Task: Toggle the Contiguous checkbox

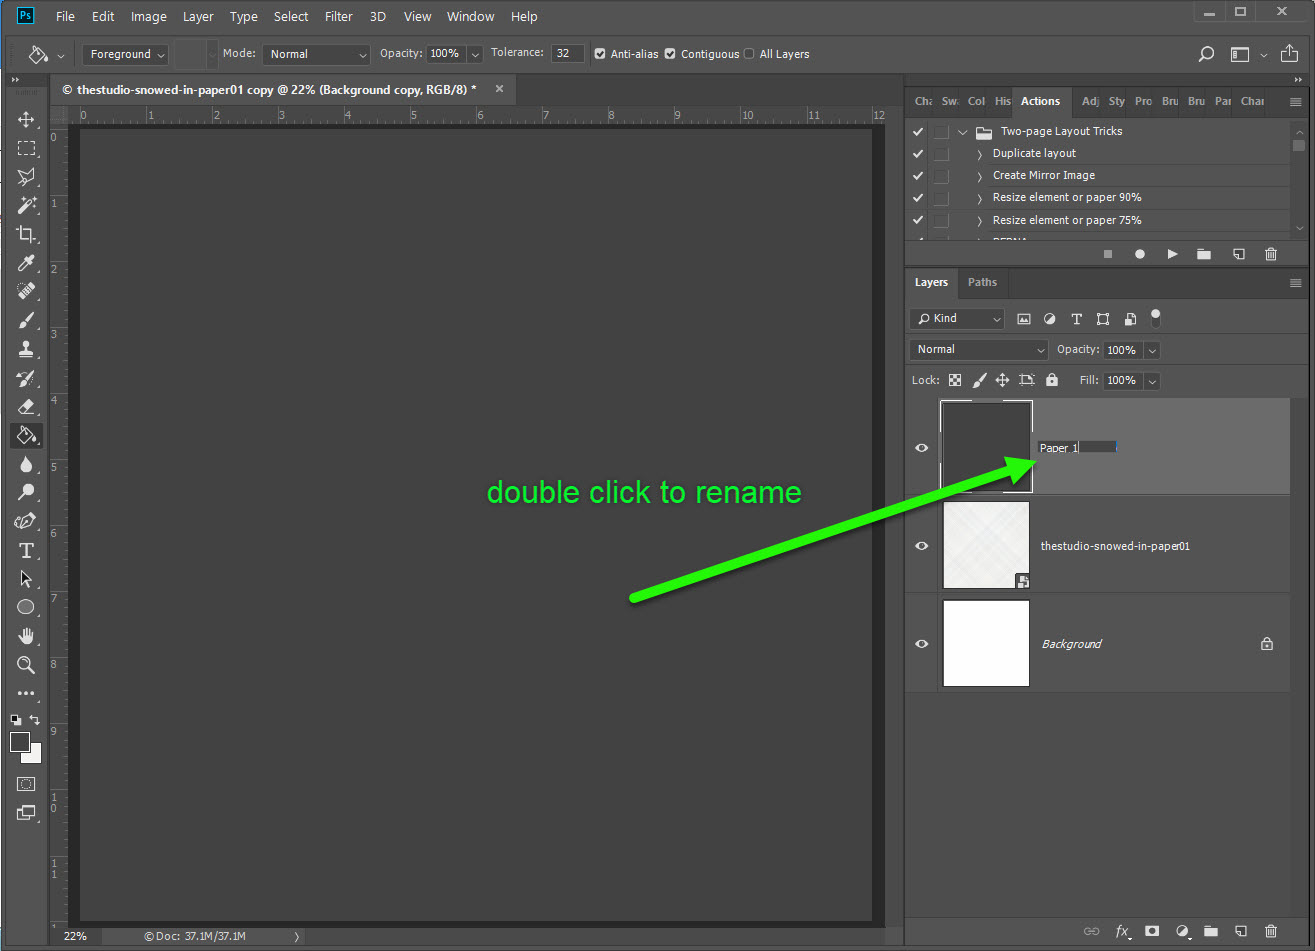Action: tap(670, 54)
